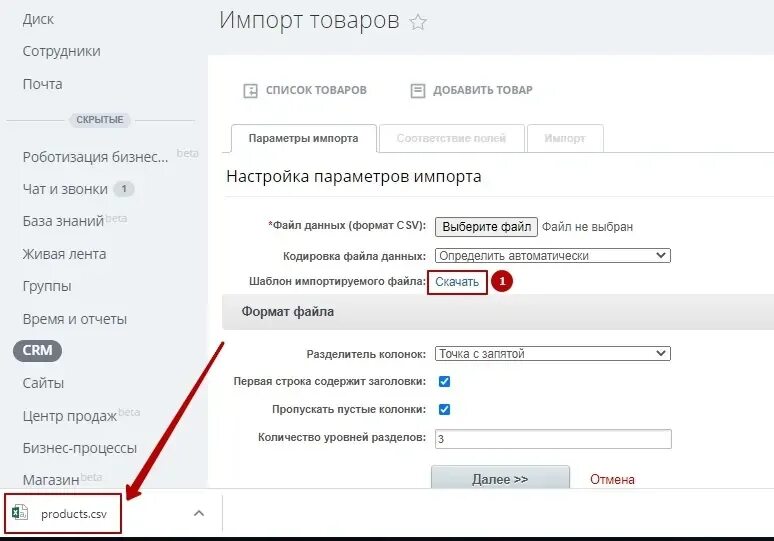
Task: Click the products.csv downloaded file name
Action: pos(74,514)
